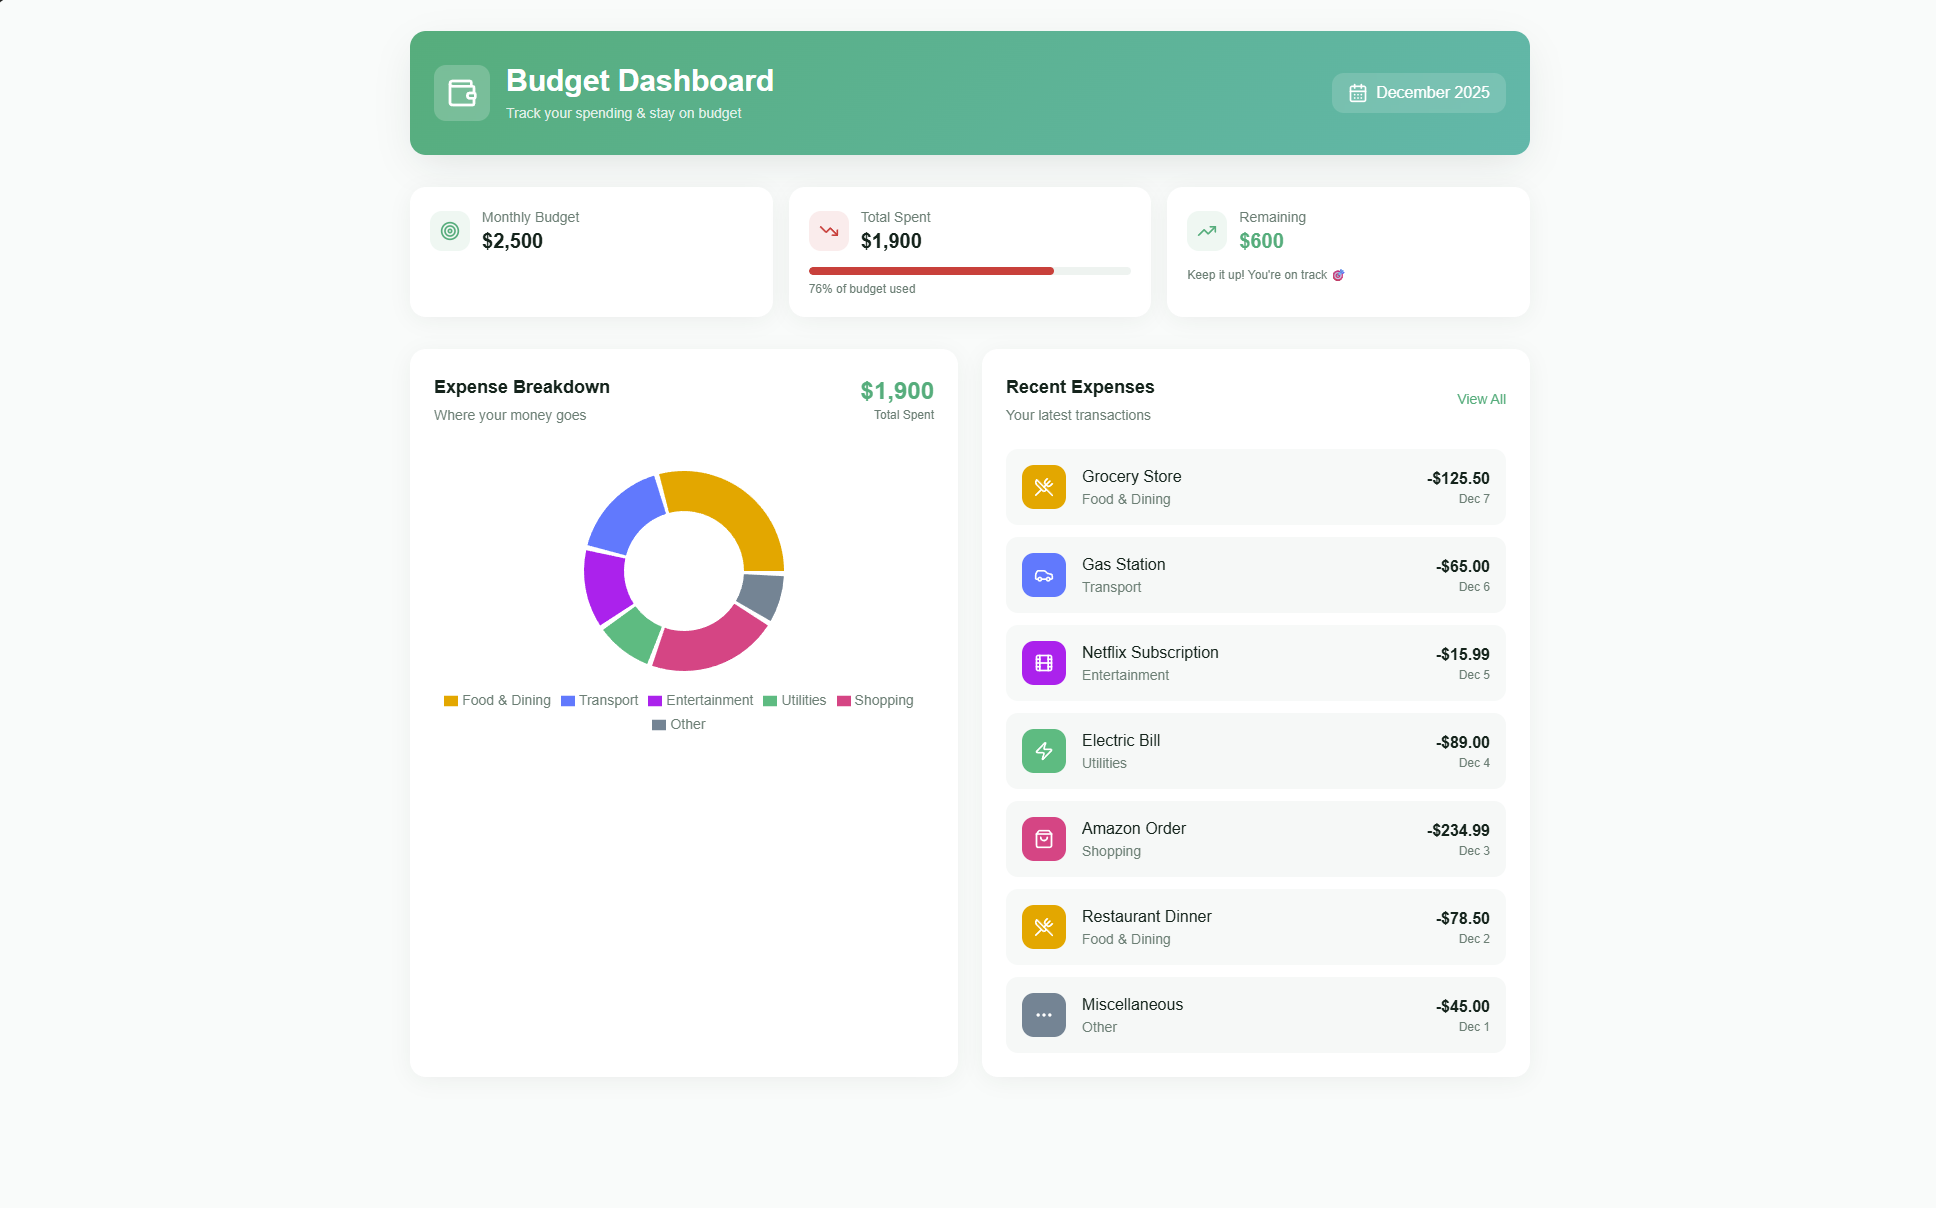Open the December 2025 month selector
Screen dimensions: 1936x1208
(1418, 93)
